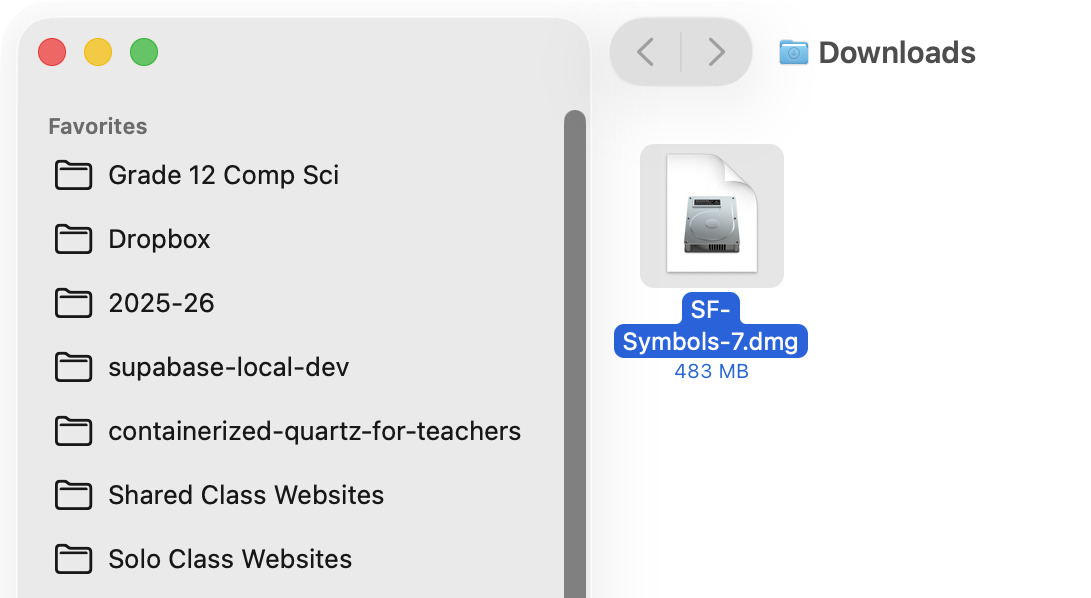This screenshot has width=1091, height=598.
Task: Open containerized-quartz-for-teachers from Favorites
Action: 314,431
